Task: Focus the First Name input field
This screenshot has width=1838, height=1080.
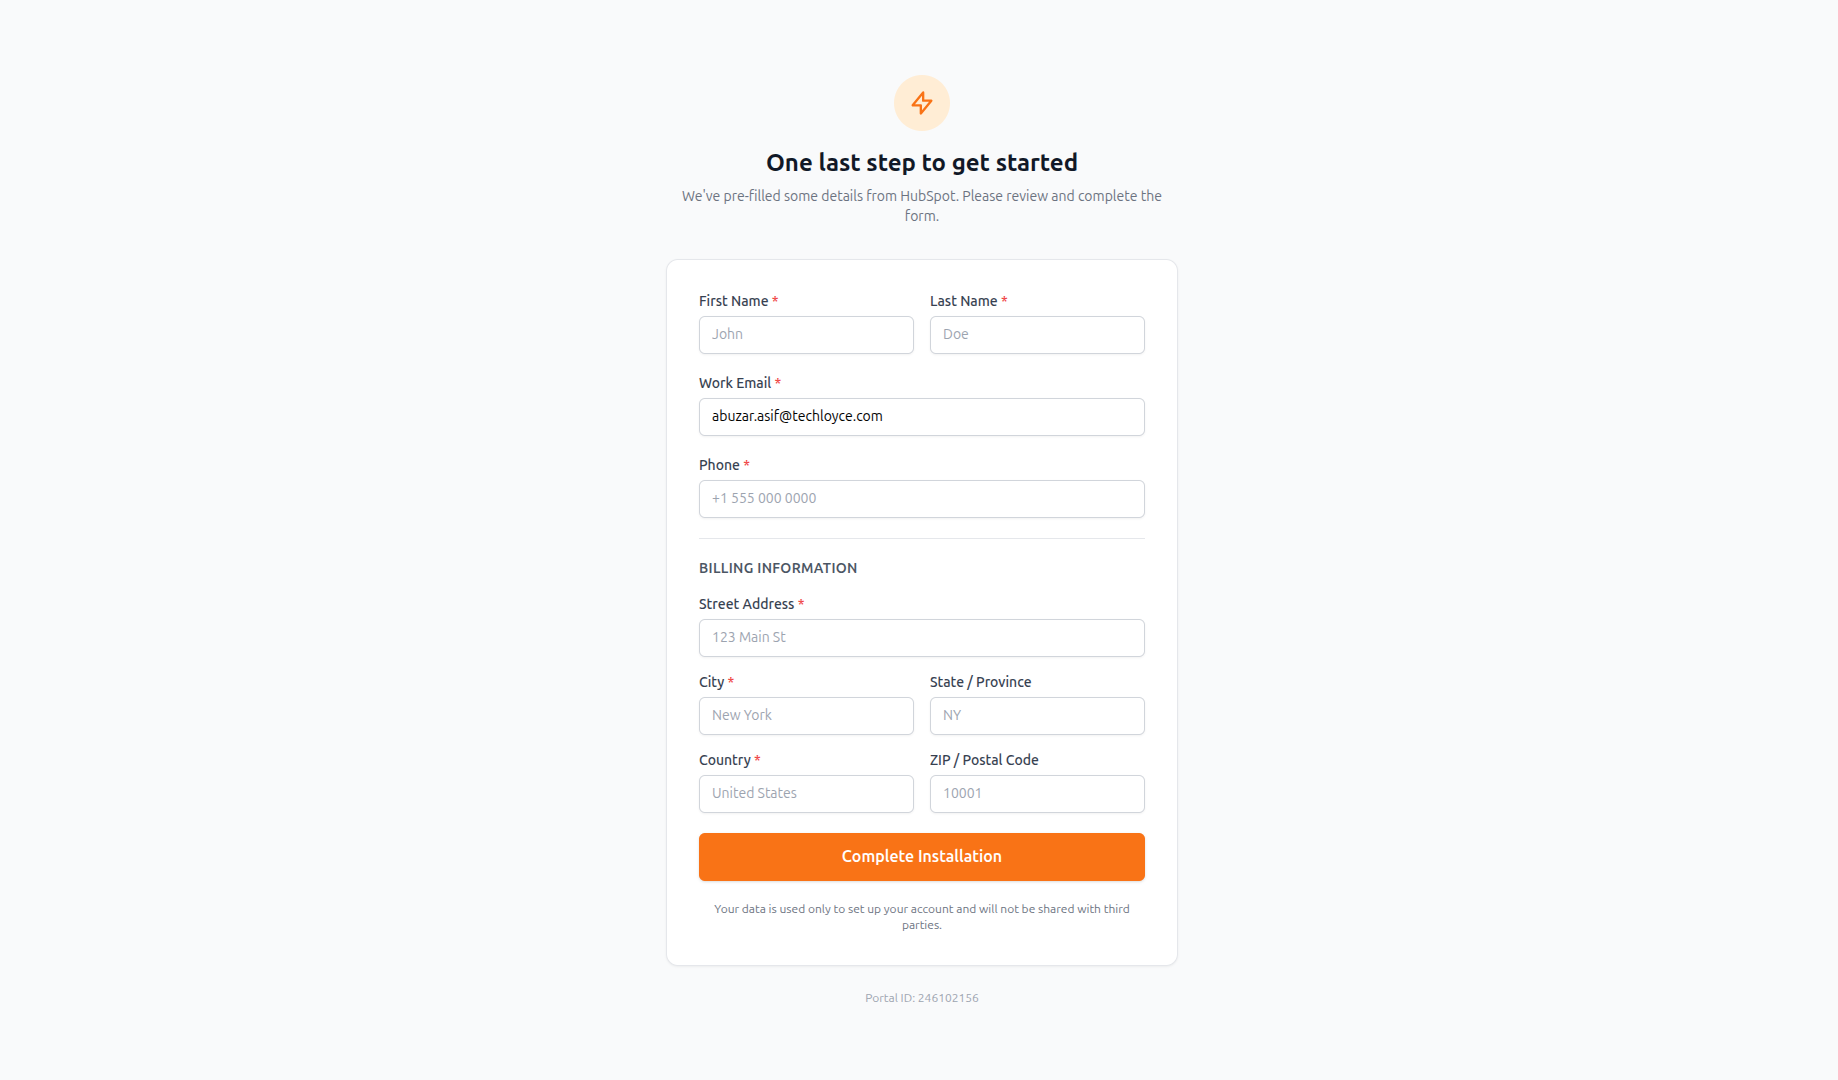Action: point(806,335)
